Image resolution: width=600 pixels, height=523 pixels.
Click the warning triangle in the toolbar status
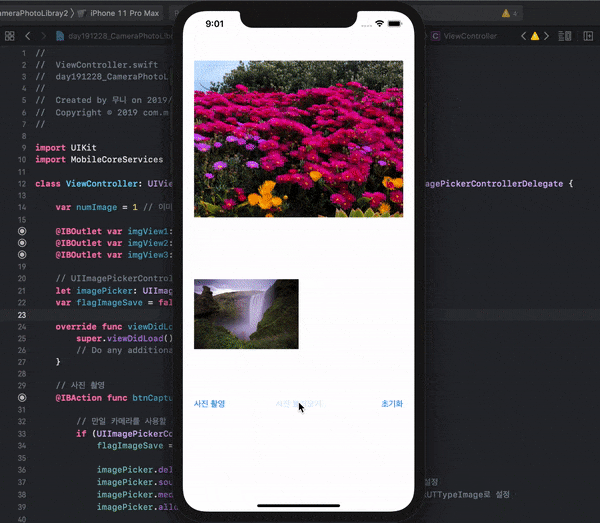(506, 13)
